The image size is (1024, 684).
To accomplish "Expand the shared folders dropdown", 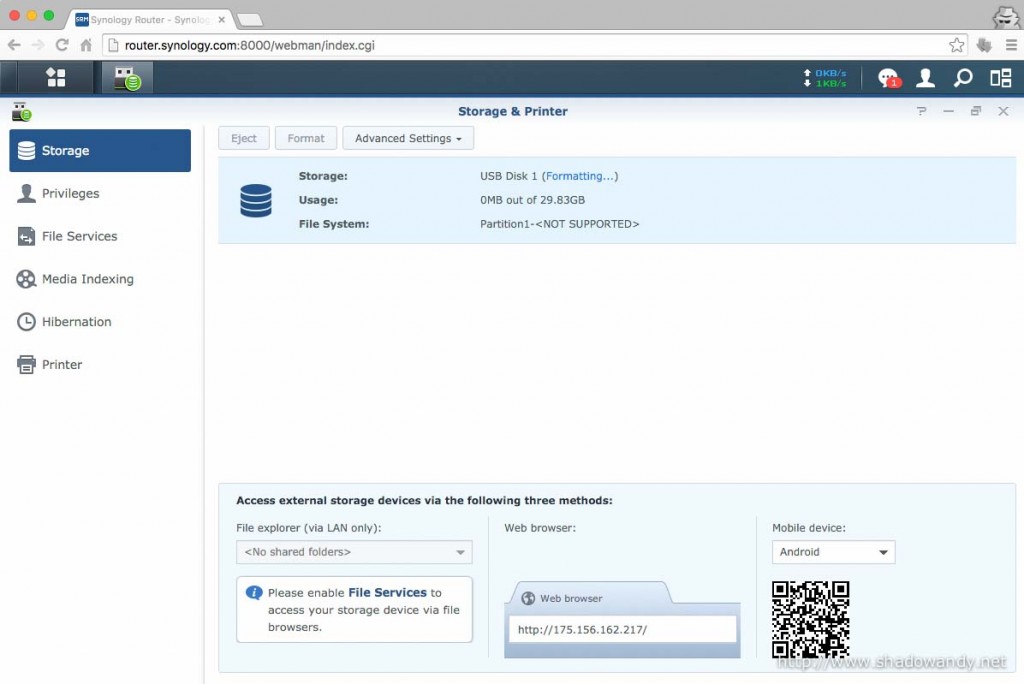I will click(x=354, y=551).
